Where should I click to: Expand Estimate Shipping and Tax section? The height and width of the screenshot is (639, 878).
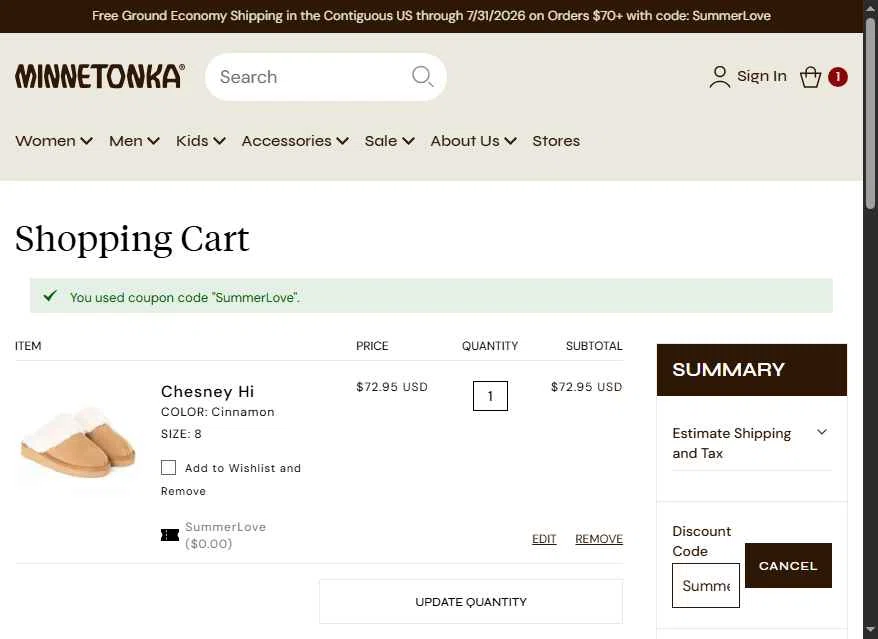click(751, 443)
